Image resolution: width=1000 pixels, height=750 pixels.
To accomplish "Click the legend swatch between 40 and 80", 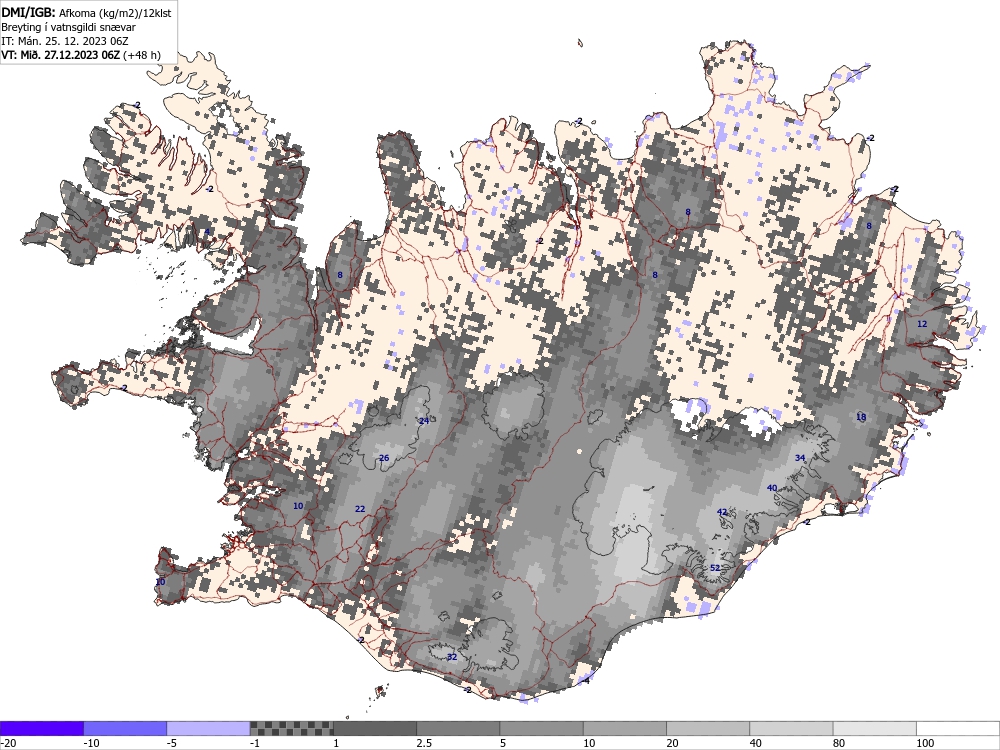I will [x=791, y=728].
